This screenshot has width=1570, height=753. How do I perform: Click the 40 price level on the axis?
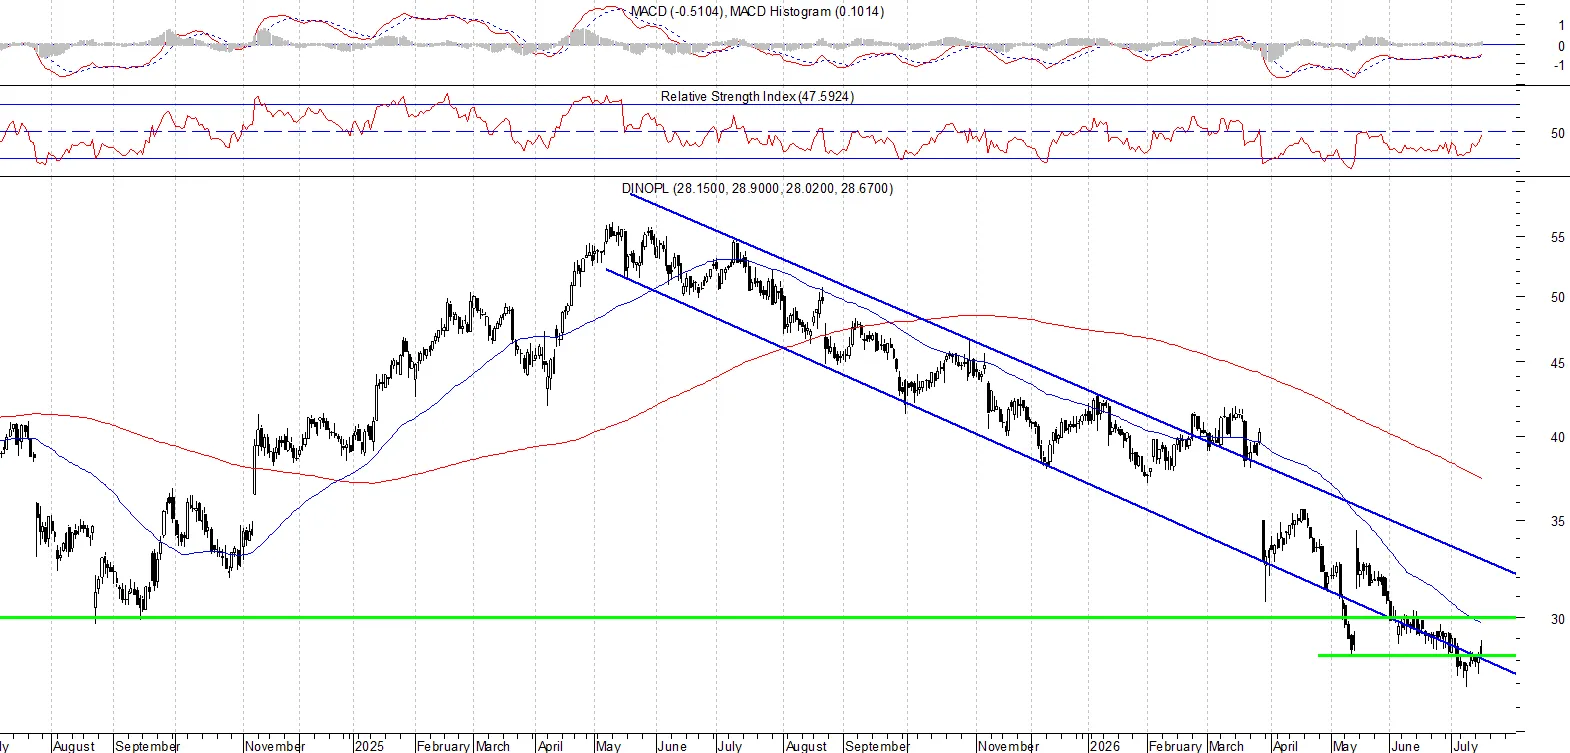[x=1557, y=437]
